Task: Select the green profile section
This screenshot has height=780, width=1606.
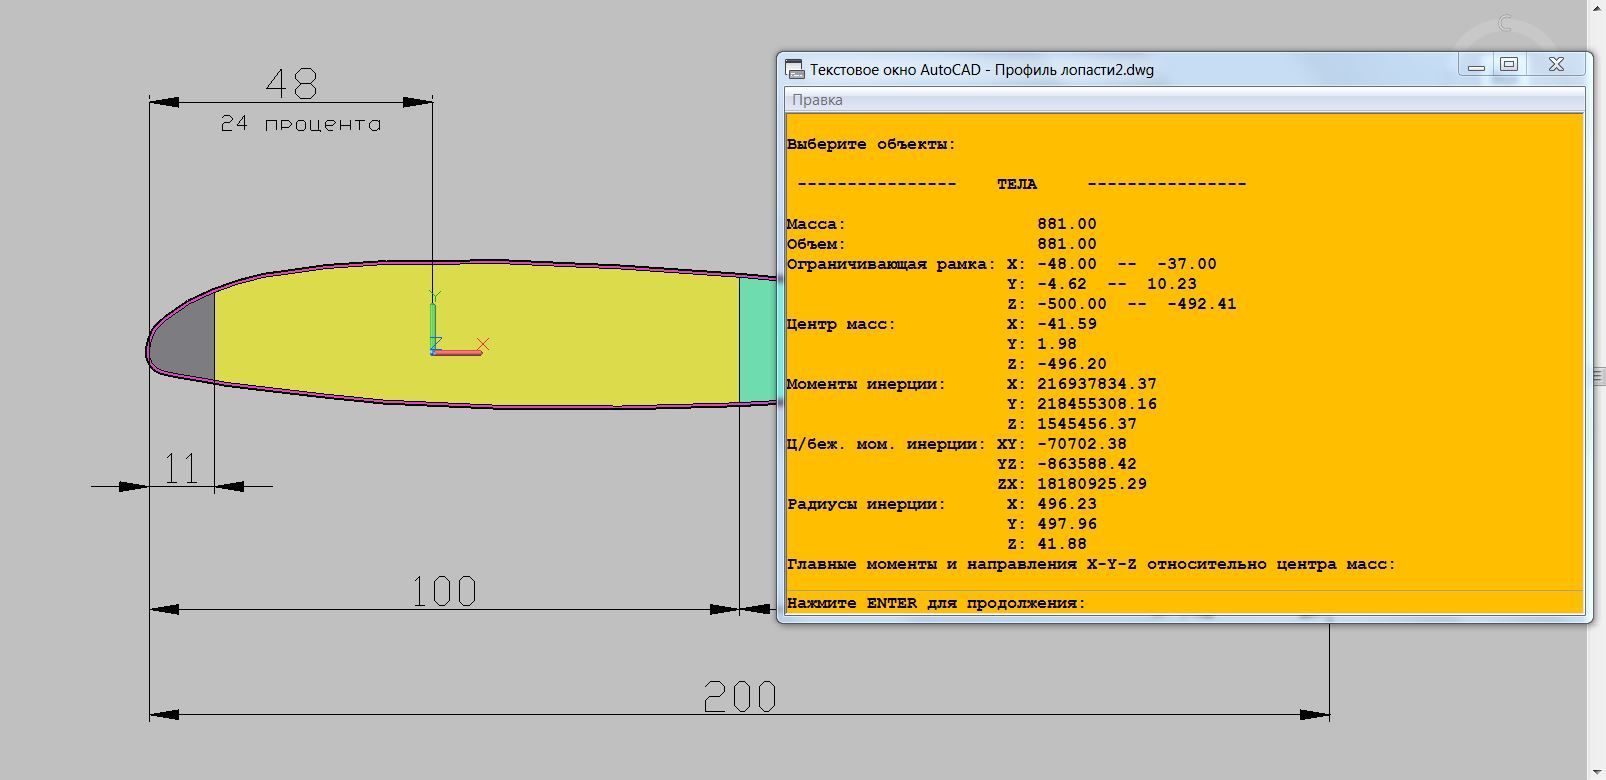Action: 757,340
